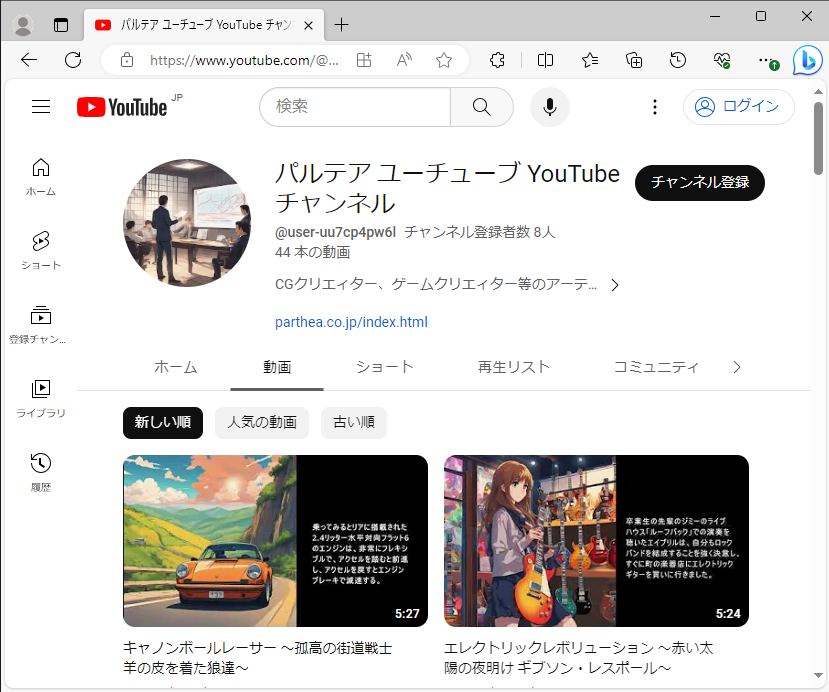Open Collections panel
829x692 pixels.
pyautogui.click(x=634, y=60)
